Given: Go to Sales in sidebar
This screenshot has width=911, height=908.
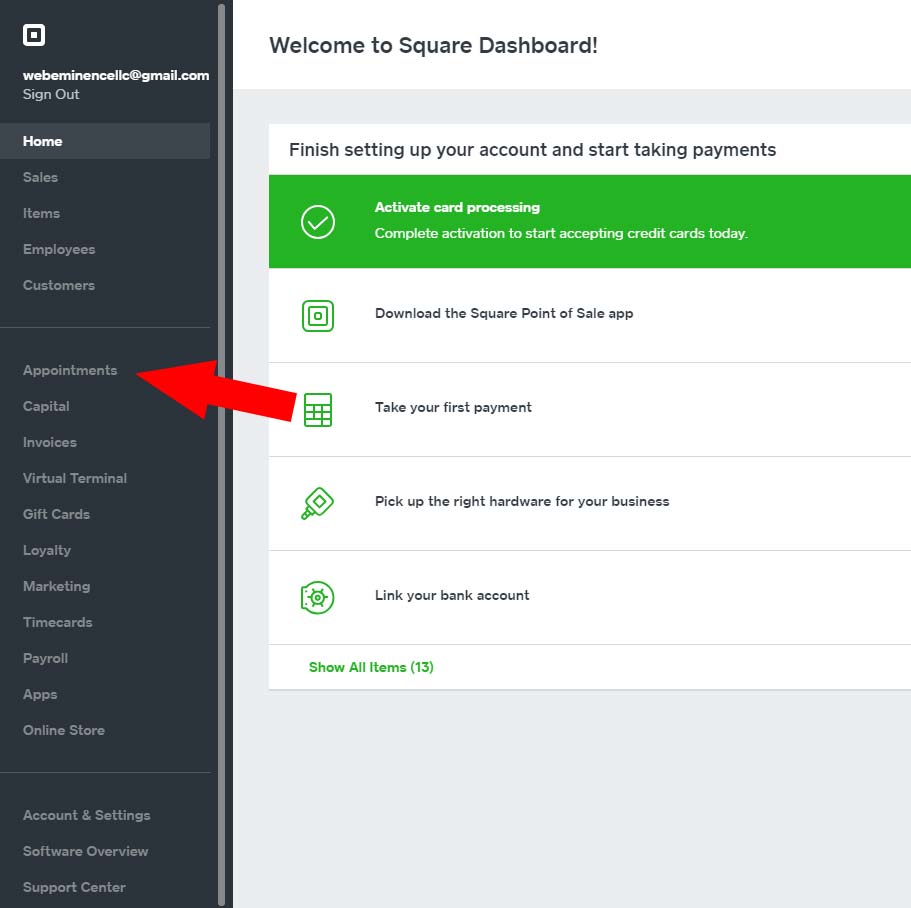Looking at the screenshot, I should [40, 177].
